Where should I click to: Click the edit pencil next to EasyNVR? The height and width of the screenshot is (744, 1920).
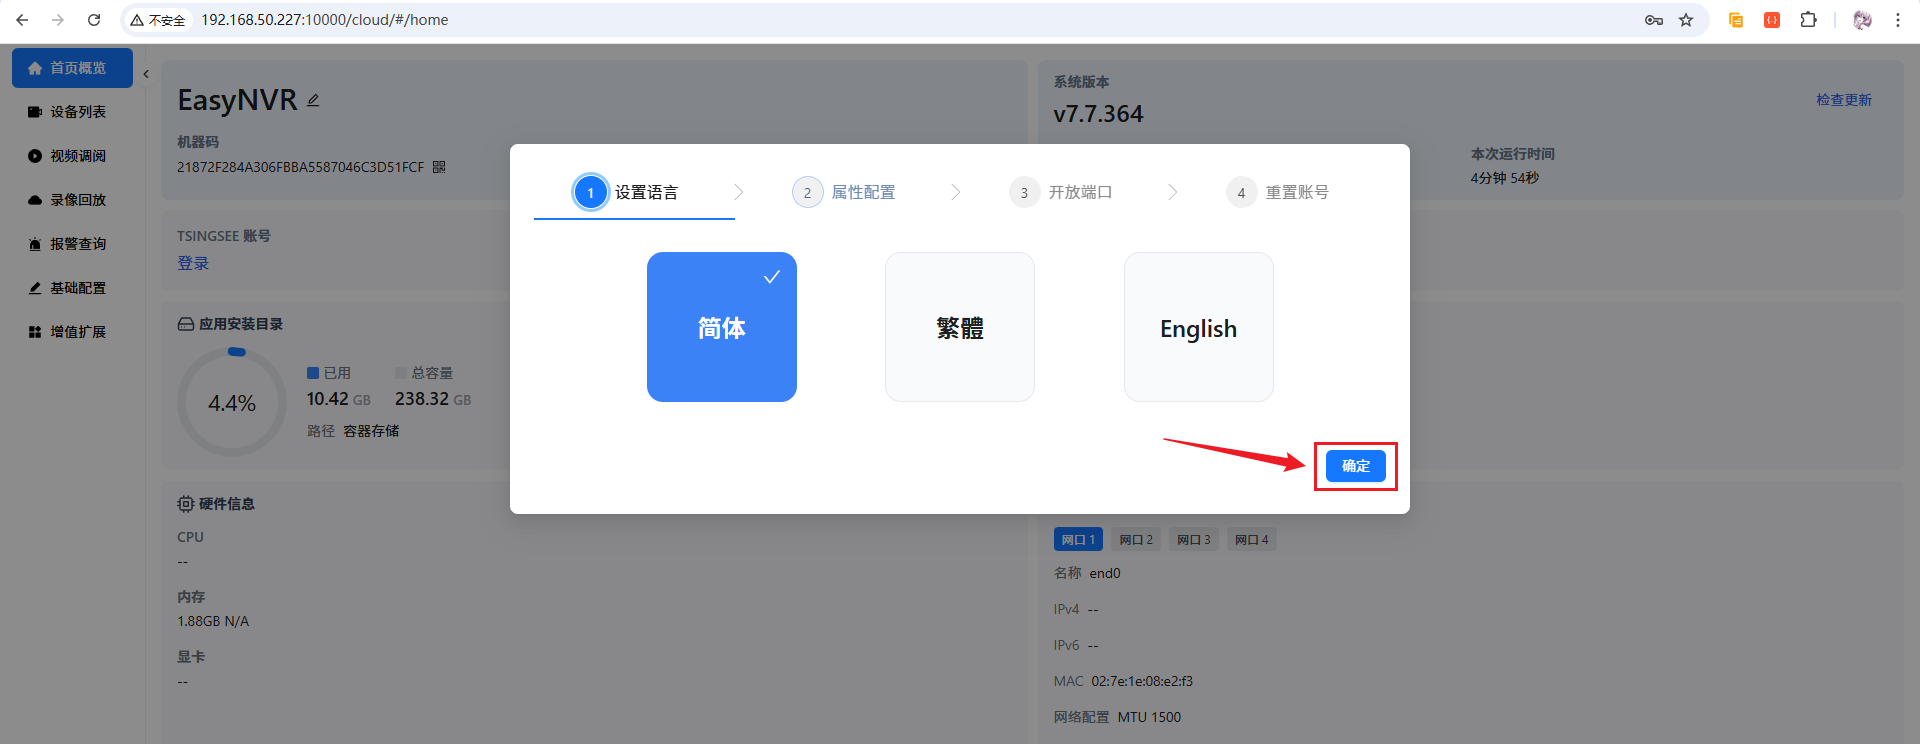[x=313, y=100]
